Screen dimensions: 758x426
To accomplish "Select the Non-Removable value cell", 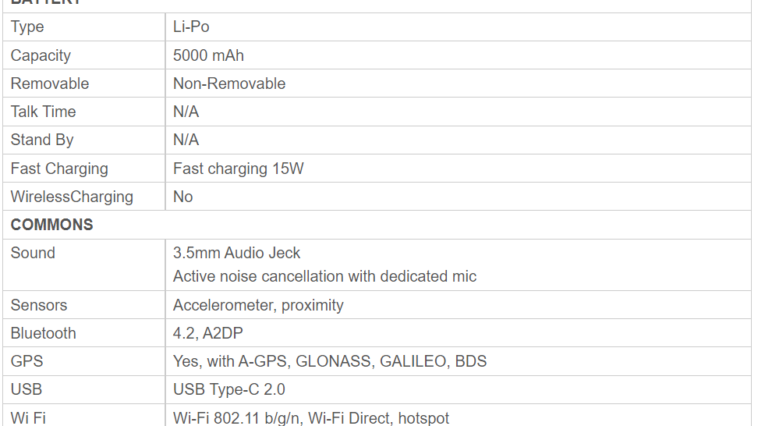I will pos(229,83).
